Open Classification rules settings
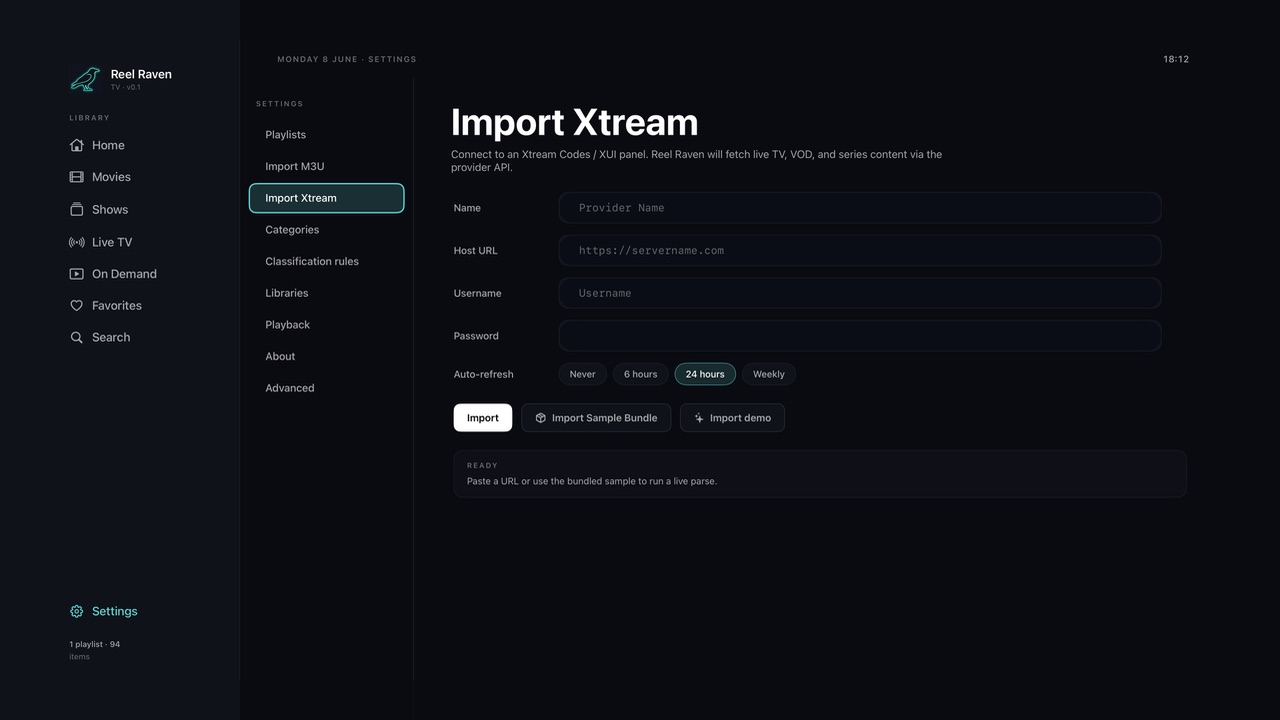1280x720 pixels. (x=326, y=261)
